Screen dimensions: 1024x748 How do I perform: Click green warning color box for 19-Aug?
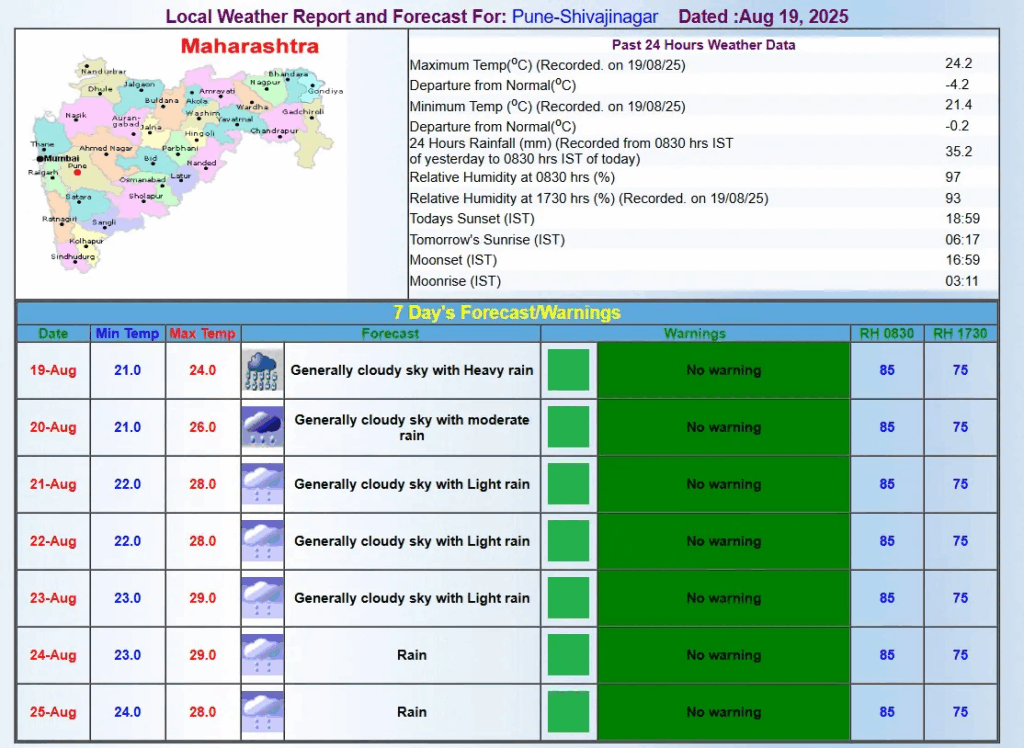click(568, 370)
